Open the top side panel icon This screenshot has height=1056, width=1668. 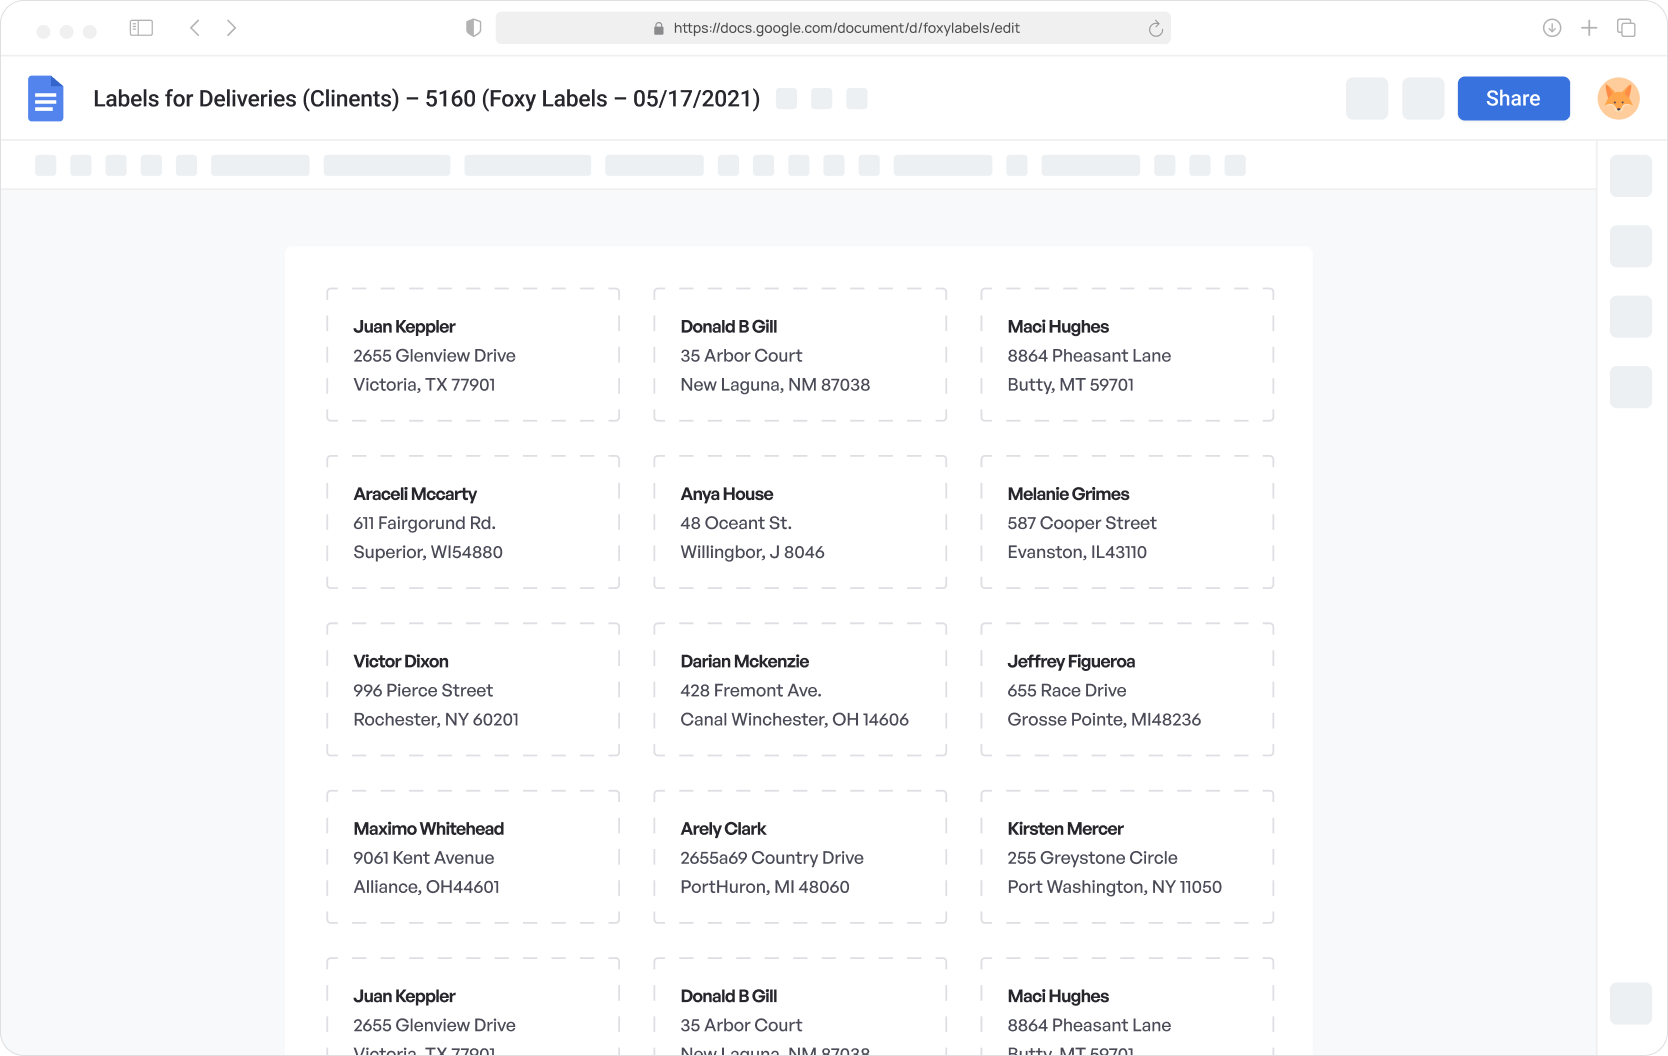coord(1631,176)
